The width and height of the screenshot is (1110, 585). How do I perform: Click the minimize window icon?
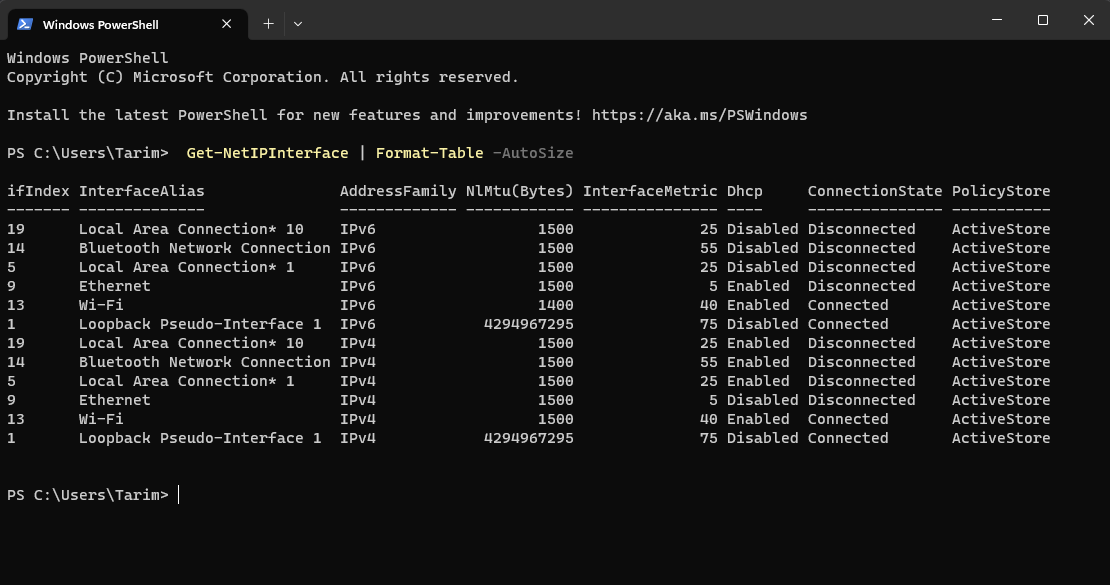tap(996, 20)
